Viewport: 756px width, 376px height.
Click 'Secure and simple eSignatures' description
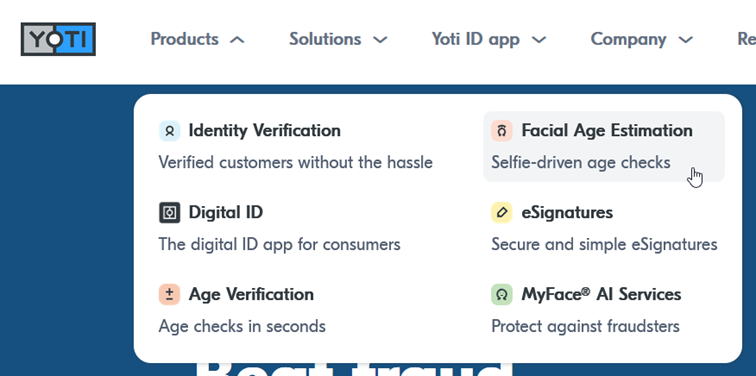pos(604,245)
